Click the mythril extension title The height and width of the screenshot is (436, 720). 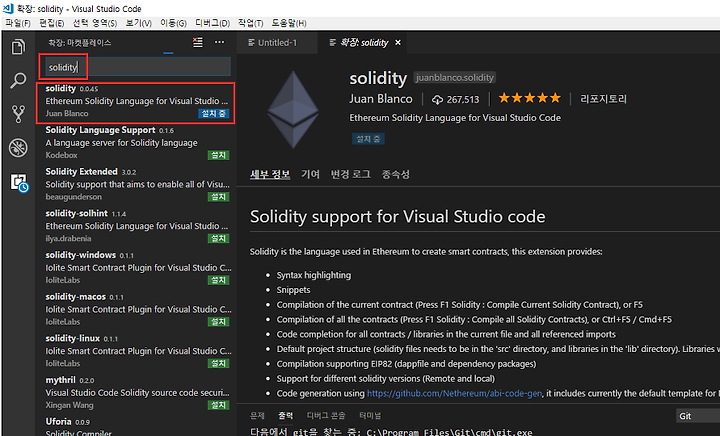tap(60, 380)
